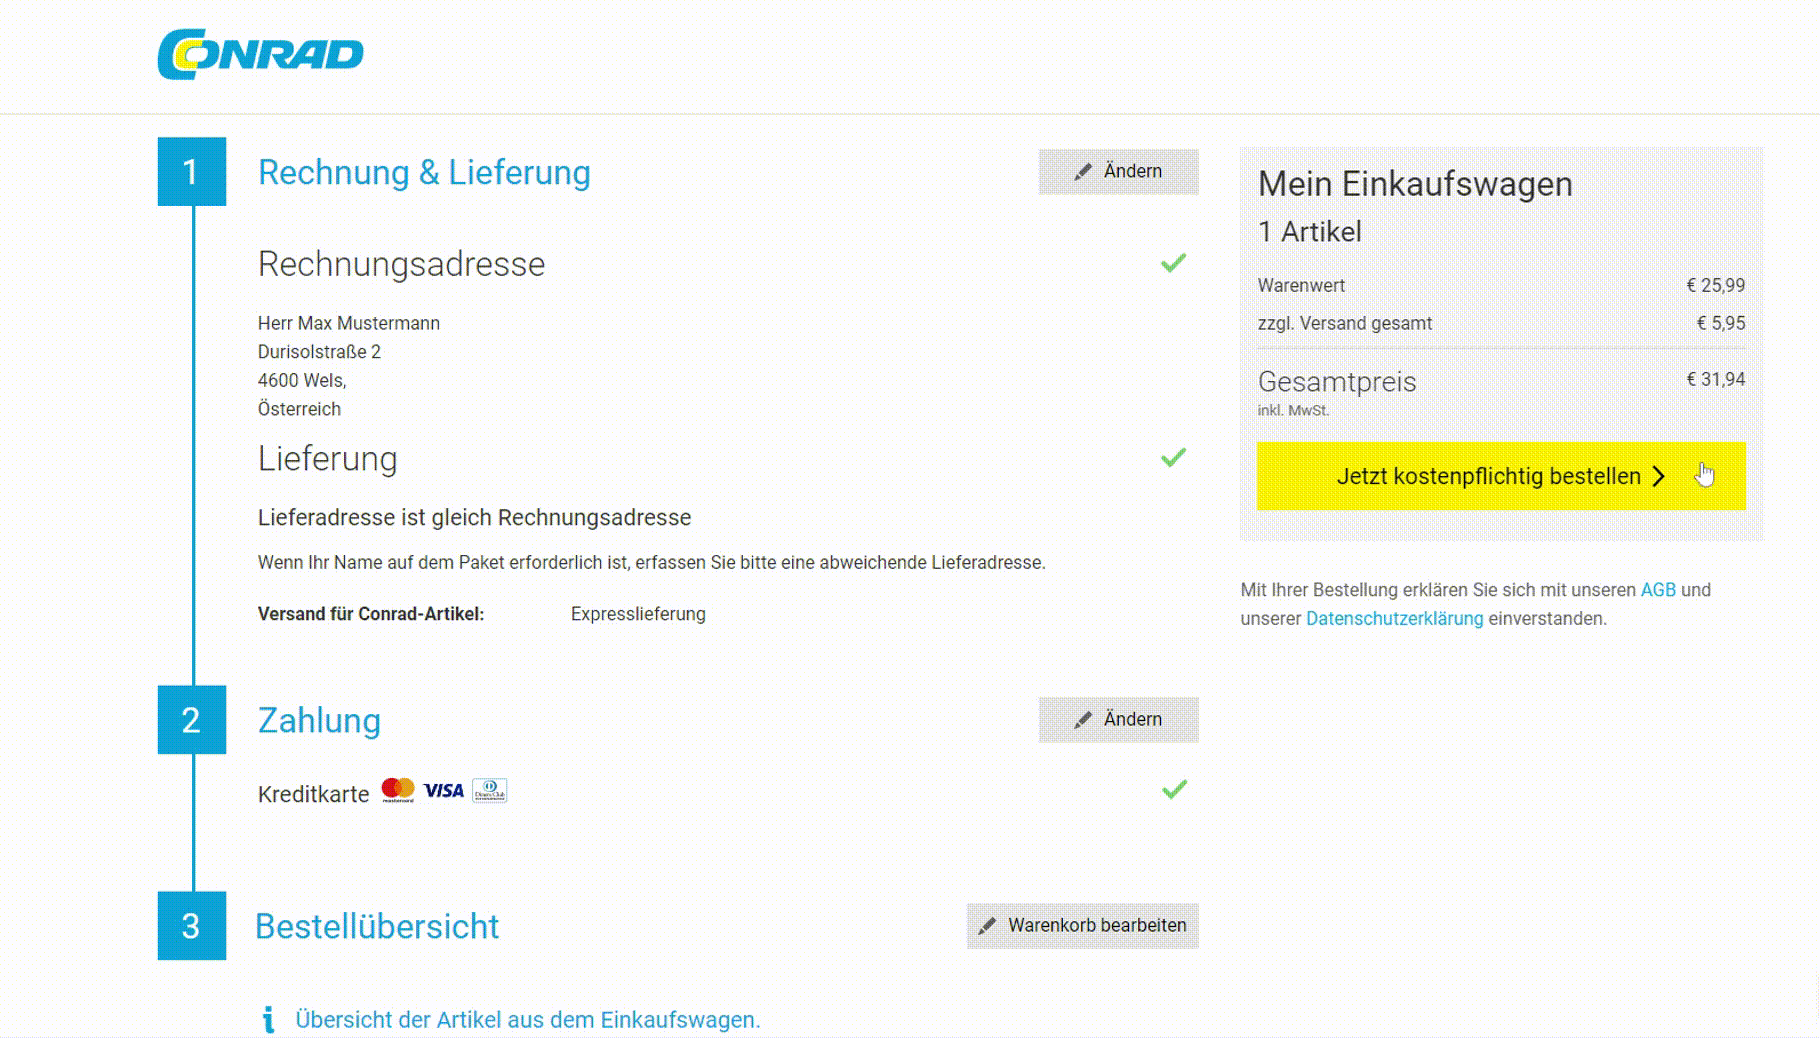This screenshot has width=1820, height=1038.
Task: Open Warenkorb bearbeiten
Action: coord(1083,926)
